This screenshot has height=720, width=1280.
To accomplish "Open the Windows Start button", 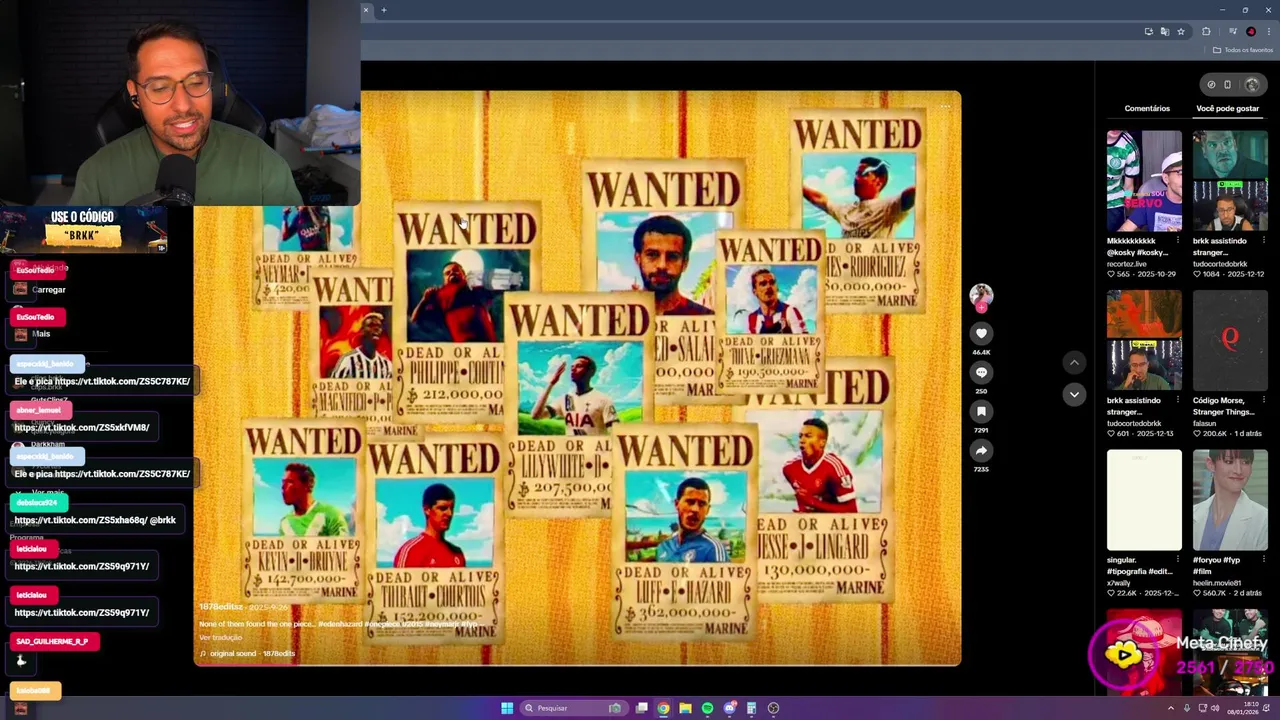I will 507,708.
